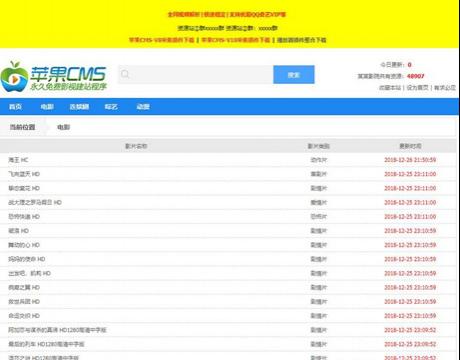Image resolution: width=460 pixels, height=360 pixels.
Task: Open the 苹果CMS-V8 plugin download link
Action: (162, 40)
